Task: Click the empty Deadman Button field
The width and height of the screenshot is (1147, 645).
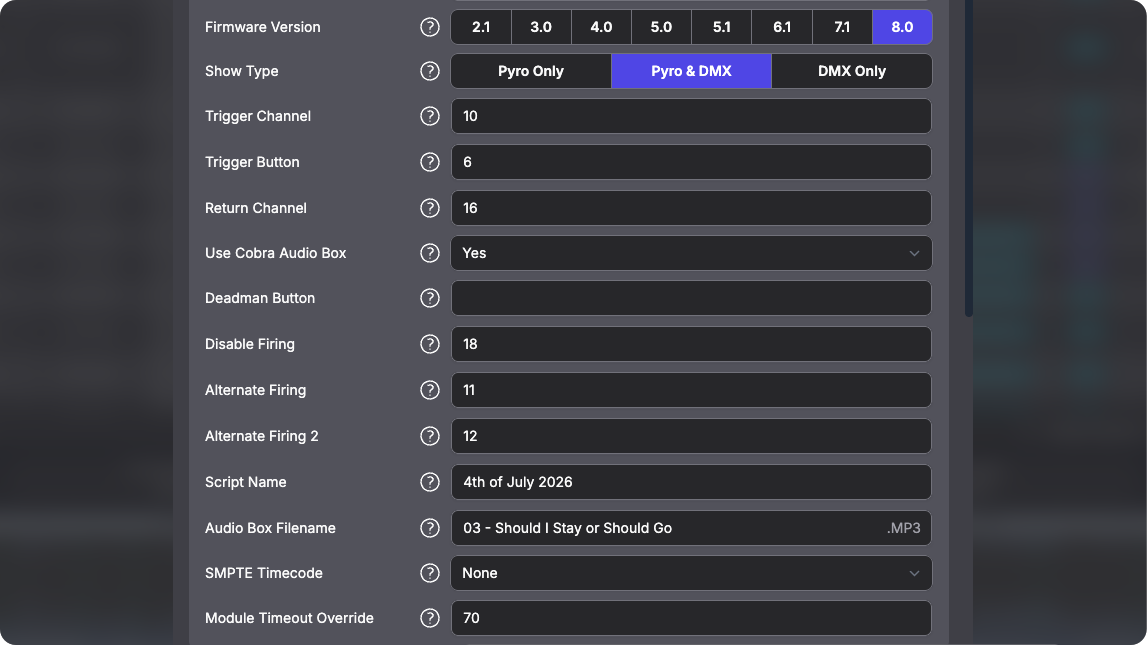Action: [691, 298]
